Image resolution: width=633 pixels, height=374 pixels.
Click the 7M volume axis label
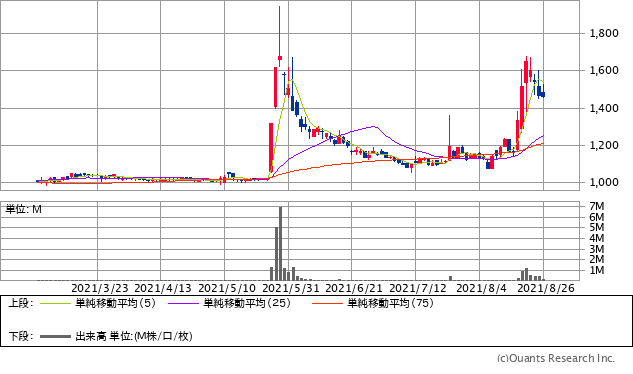[x=596, y=206]
